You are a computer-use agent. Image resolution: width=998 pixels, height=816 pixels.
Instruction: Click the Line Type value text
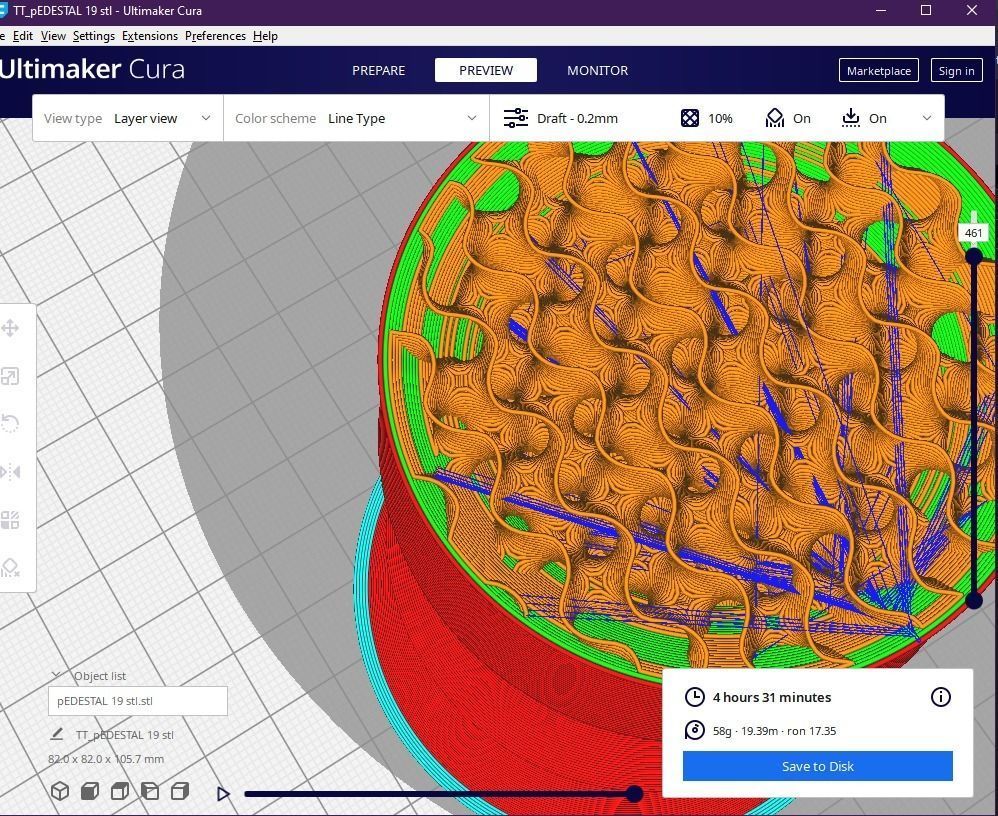pos(356,118)
